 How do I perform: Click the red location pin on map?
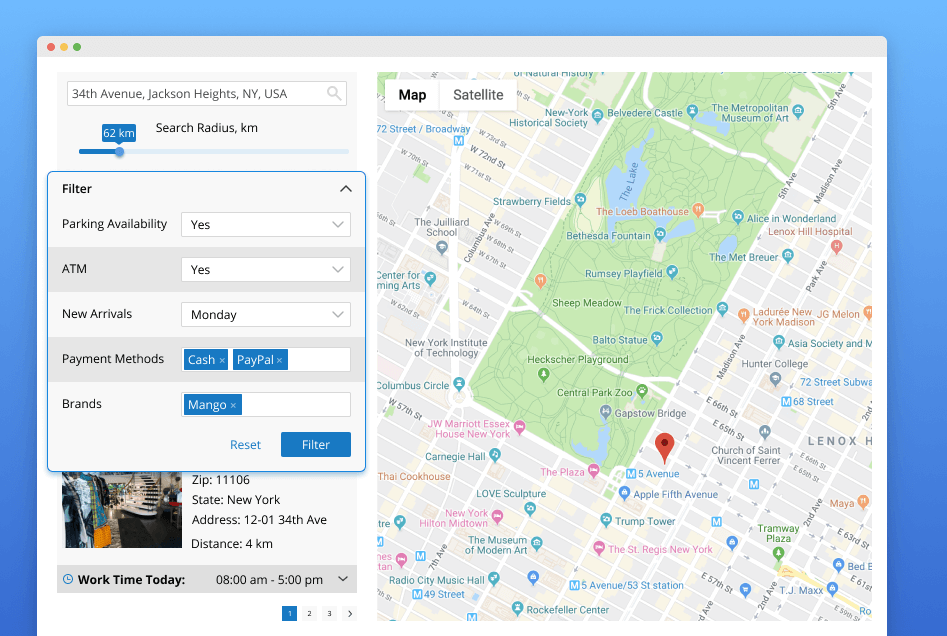664,446
